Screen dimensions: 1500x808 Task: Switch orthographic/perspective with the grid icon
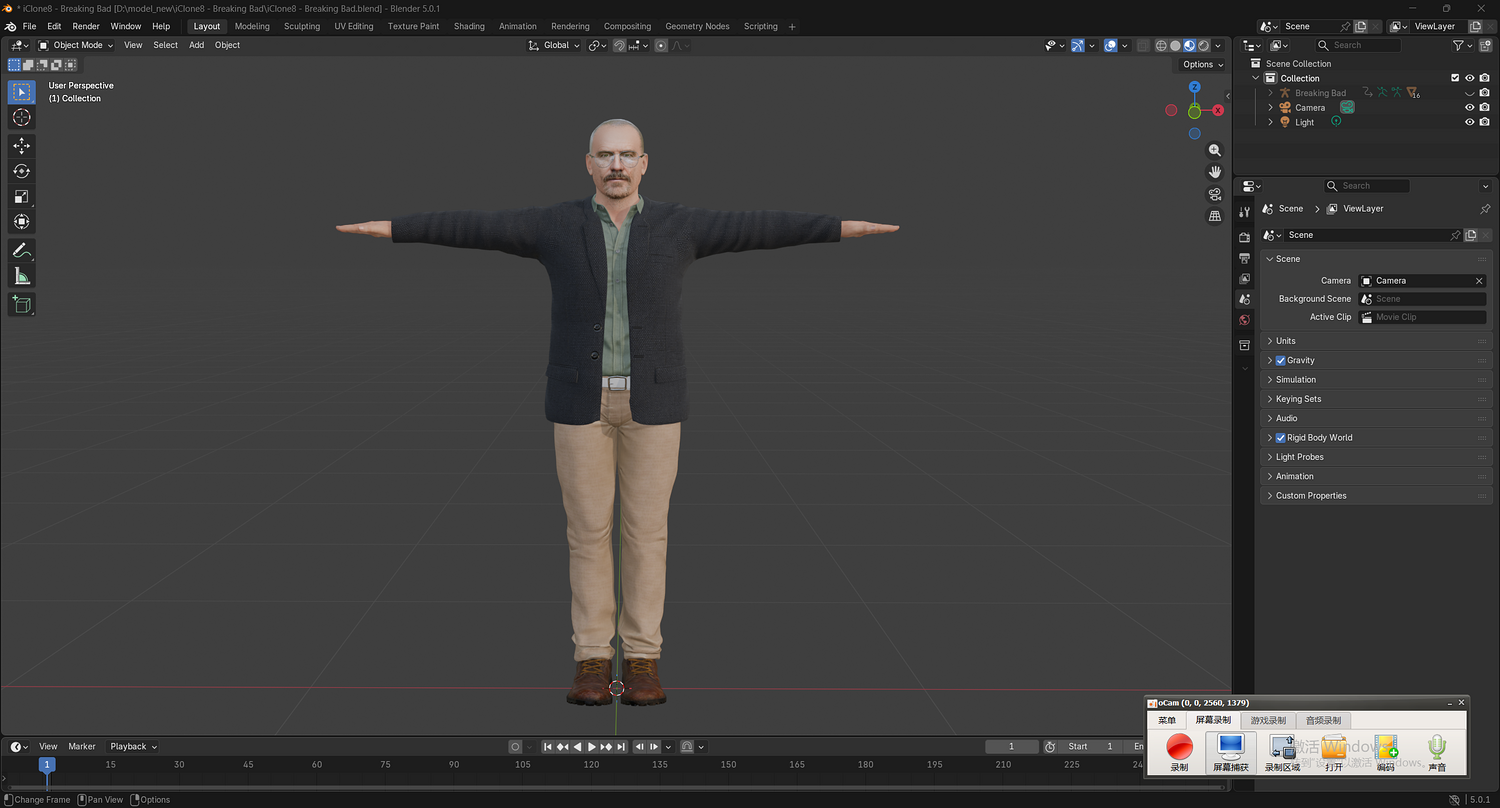click(x=1215, y=216)
